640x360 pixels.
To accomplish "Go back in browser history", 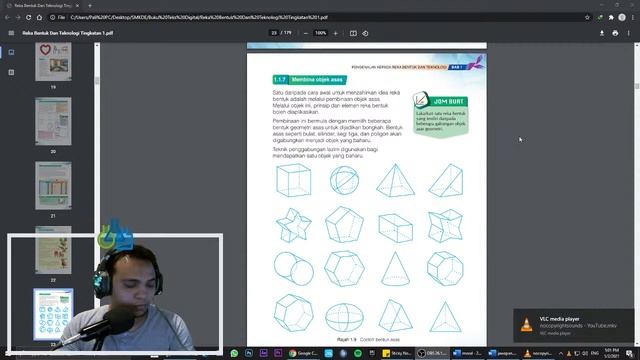I will point(7,17).
